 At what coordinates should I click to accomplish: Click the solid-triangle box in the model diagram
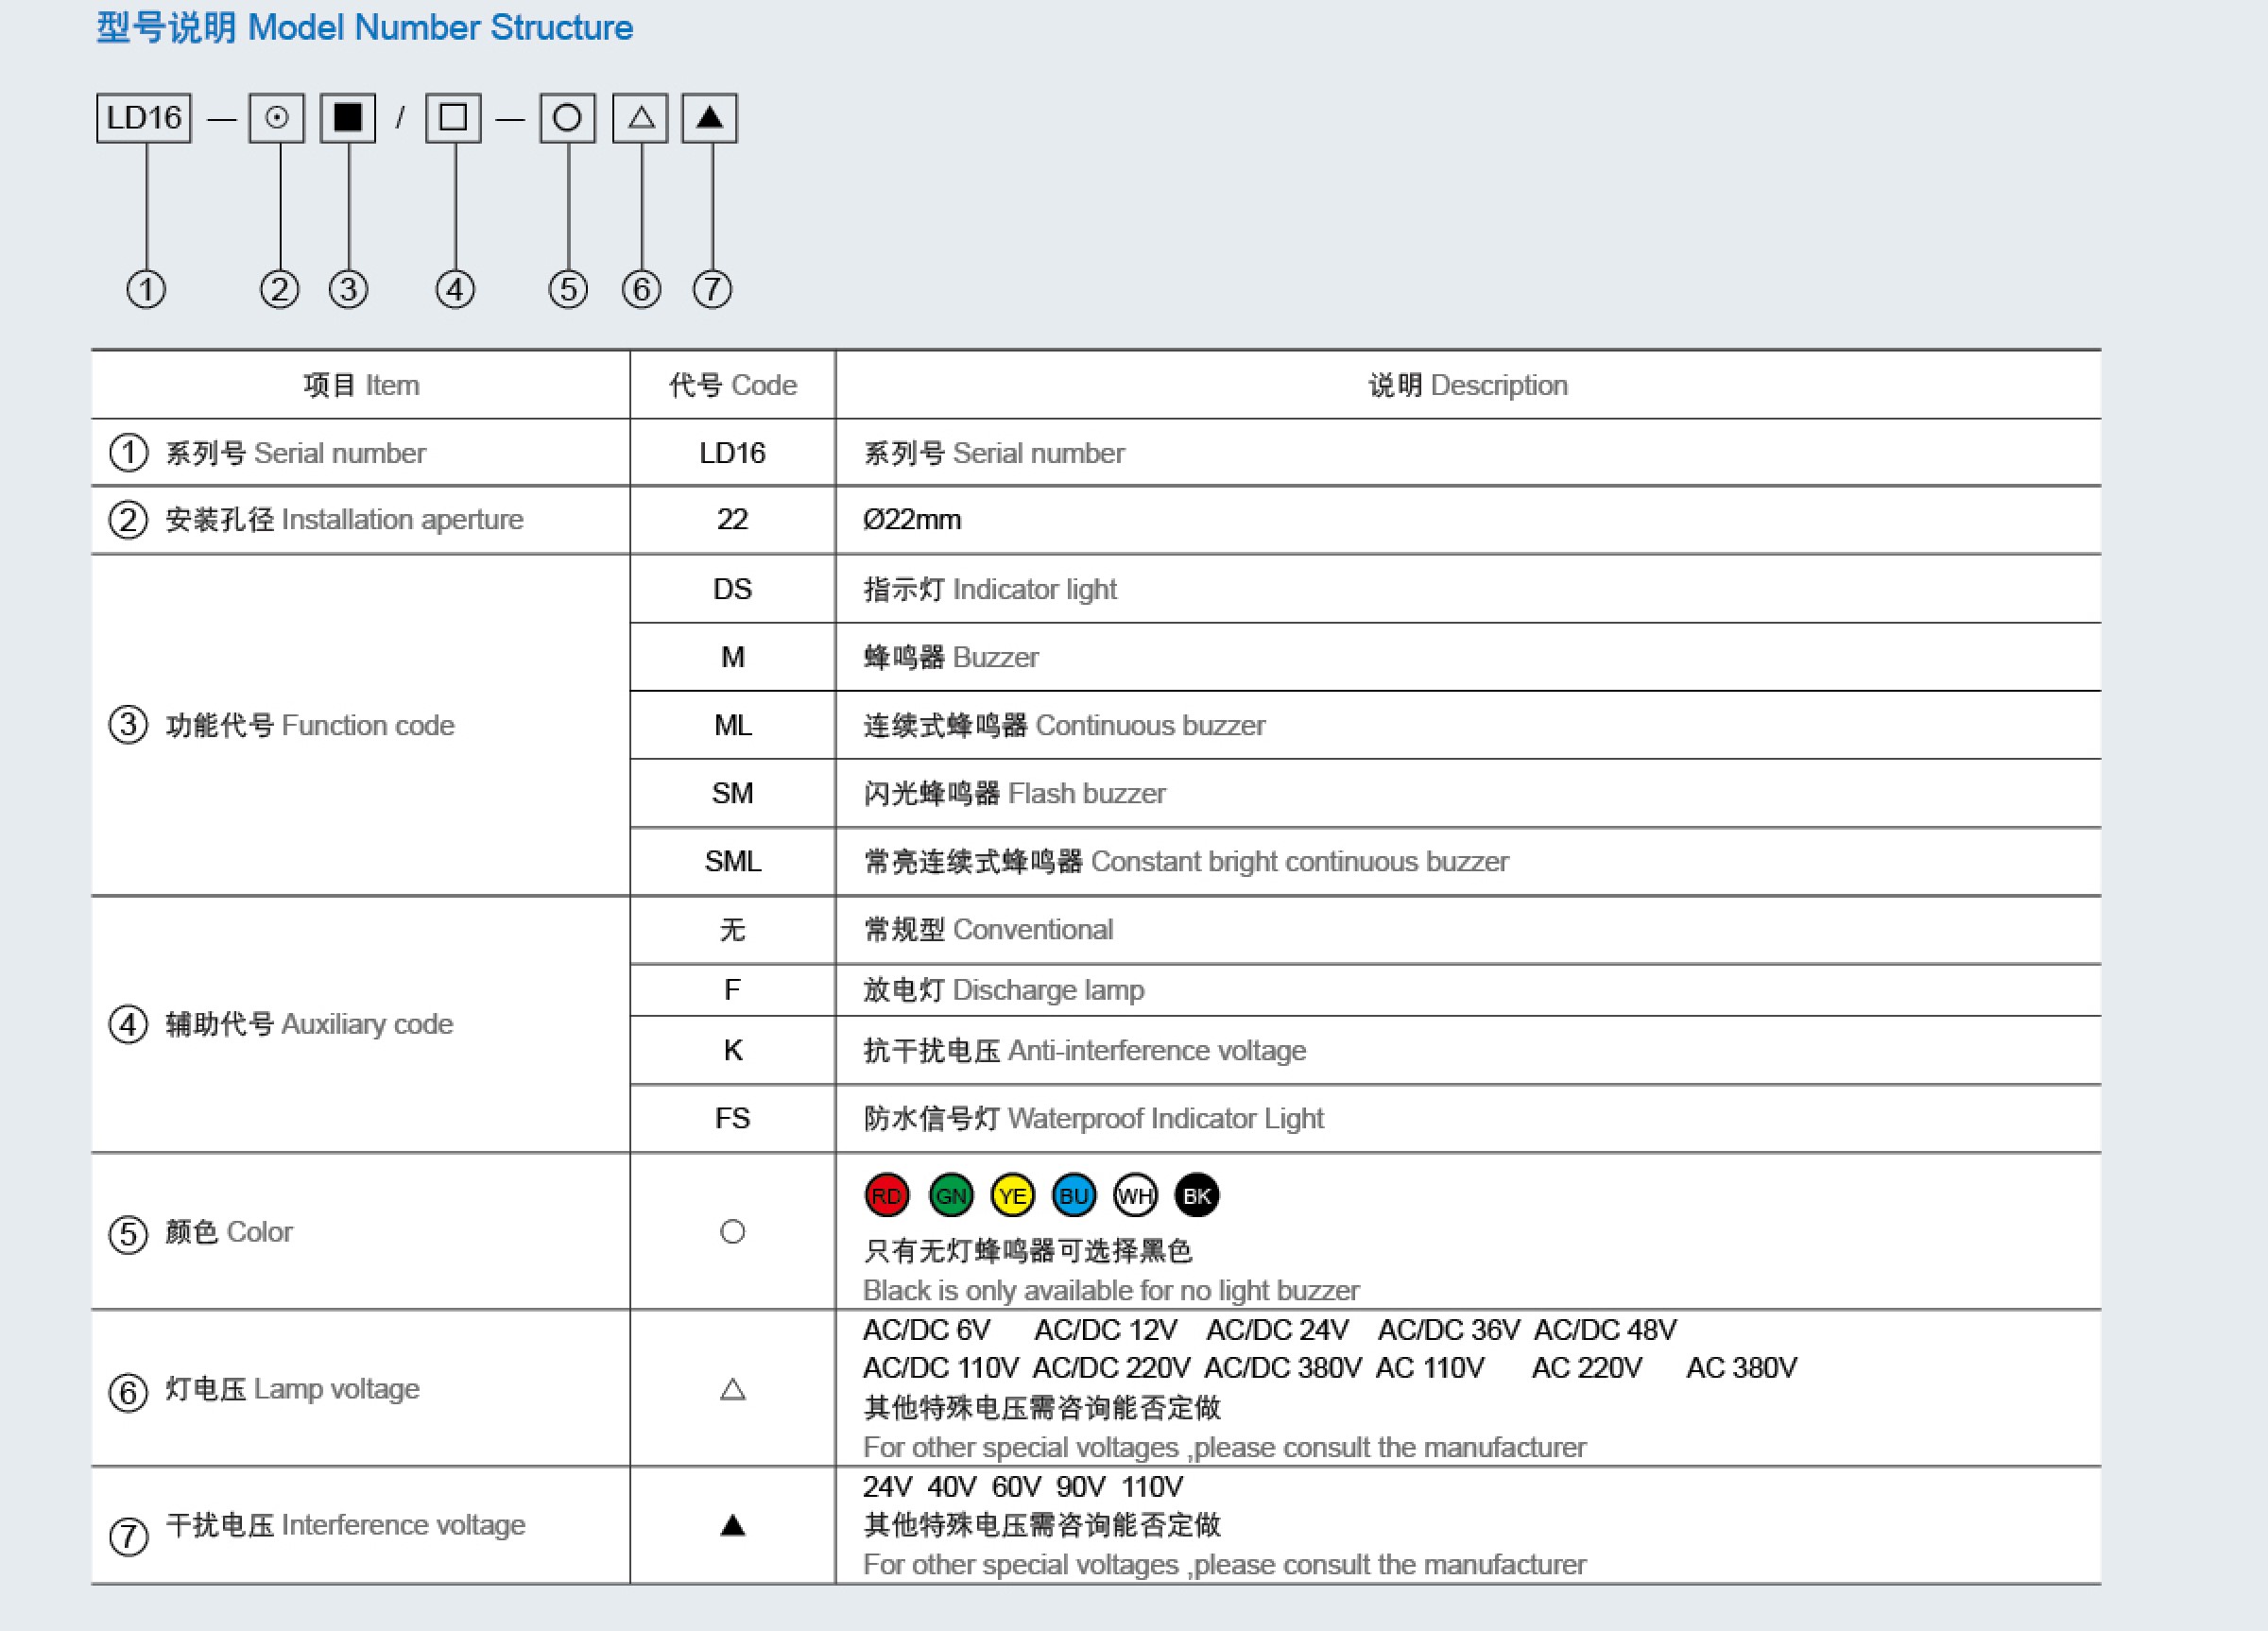click(710, 118)
